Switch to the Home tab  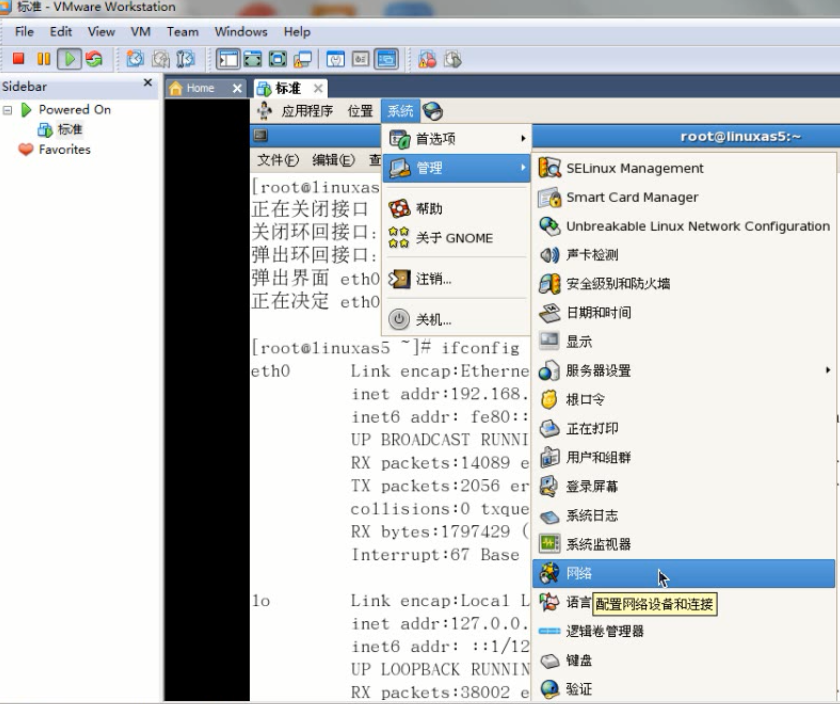tap(200, 88)
